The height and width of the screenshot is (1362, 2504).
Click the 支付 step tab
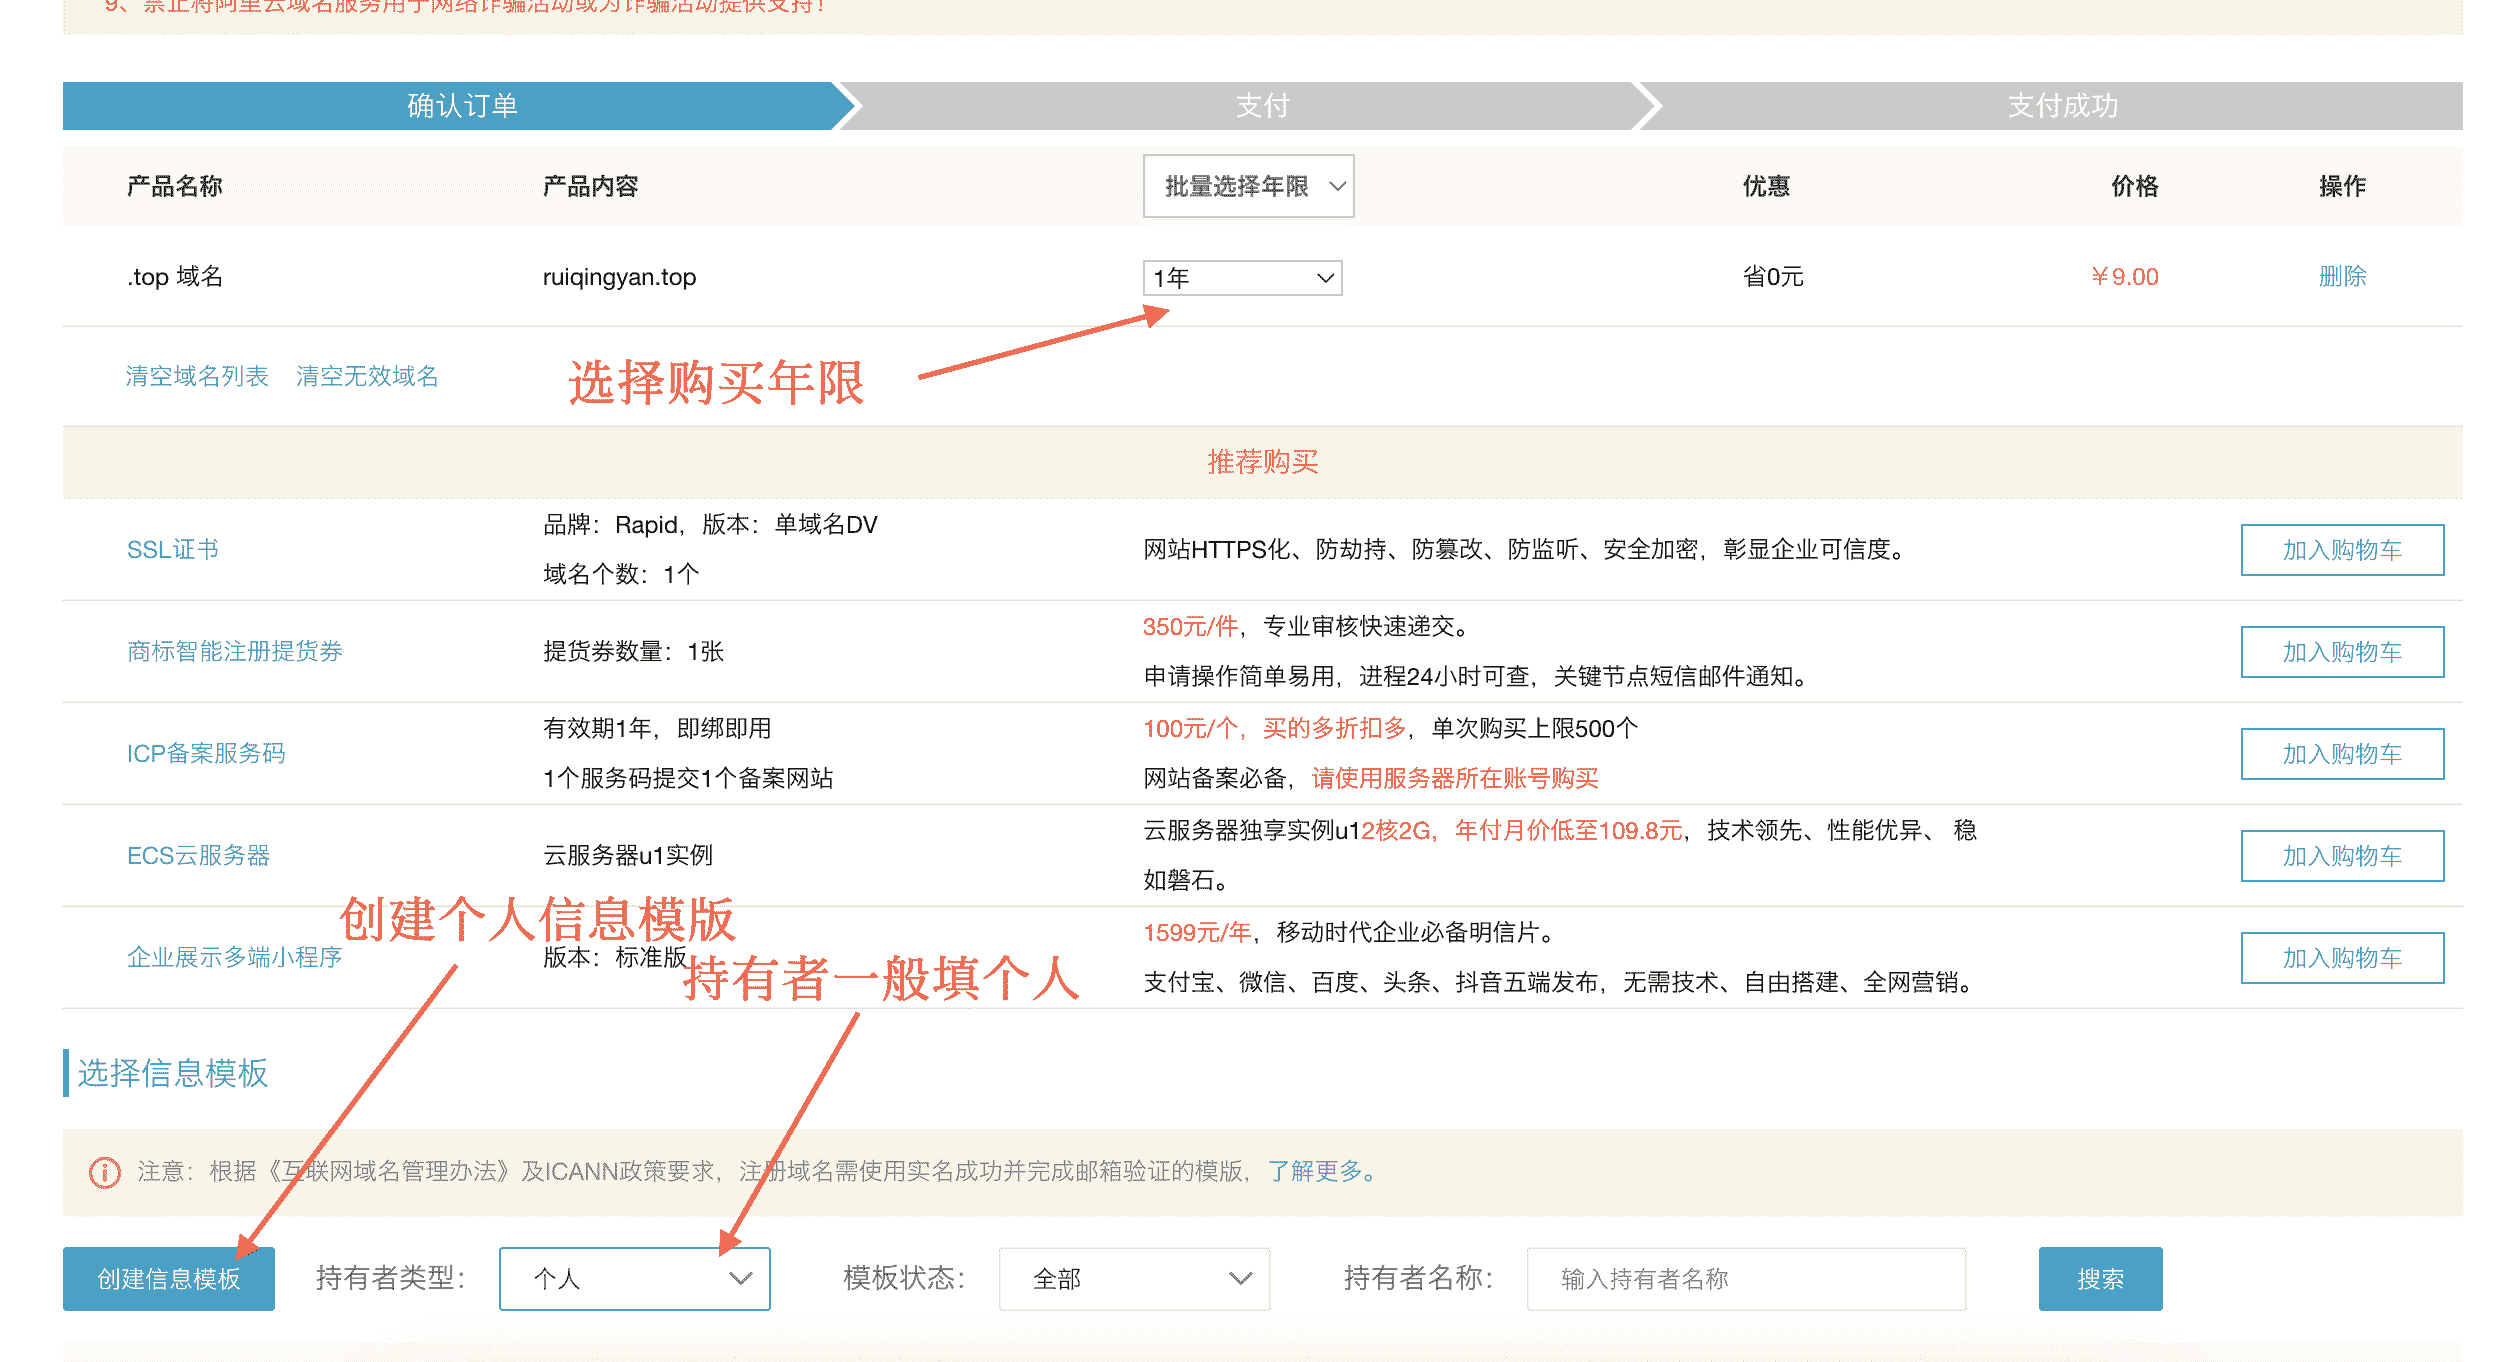tap(1262, 106)
